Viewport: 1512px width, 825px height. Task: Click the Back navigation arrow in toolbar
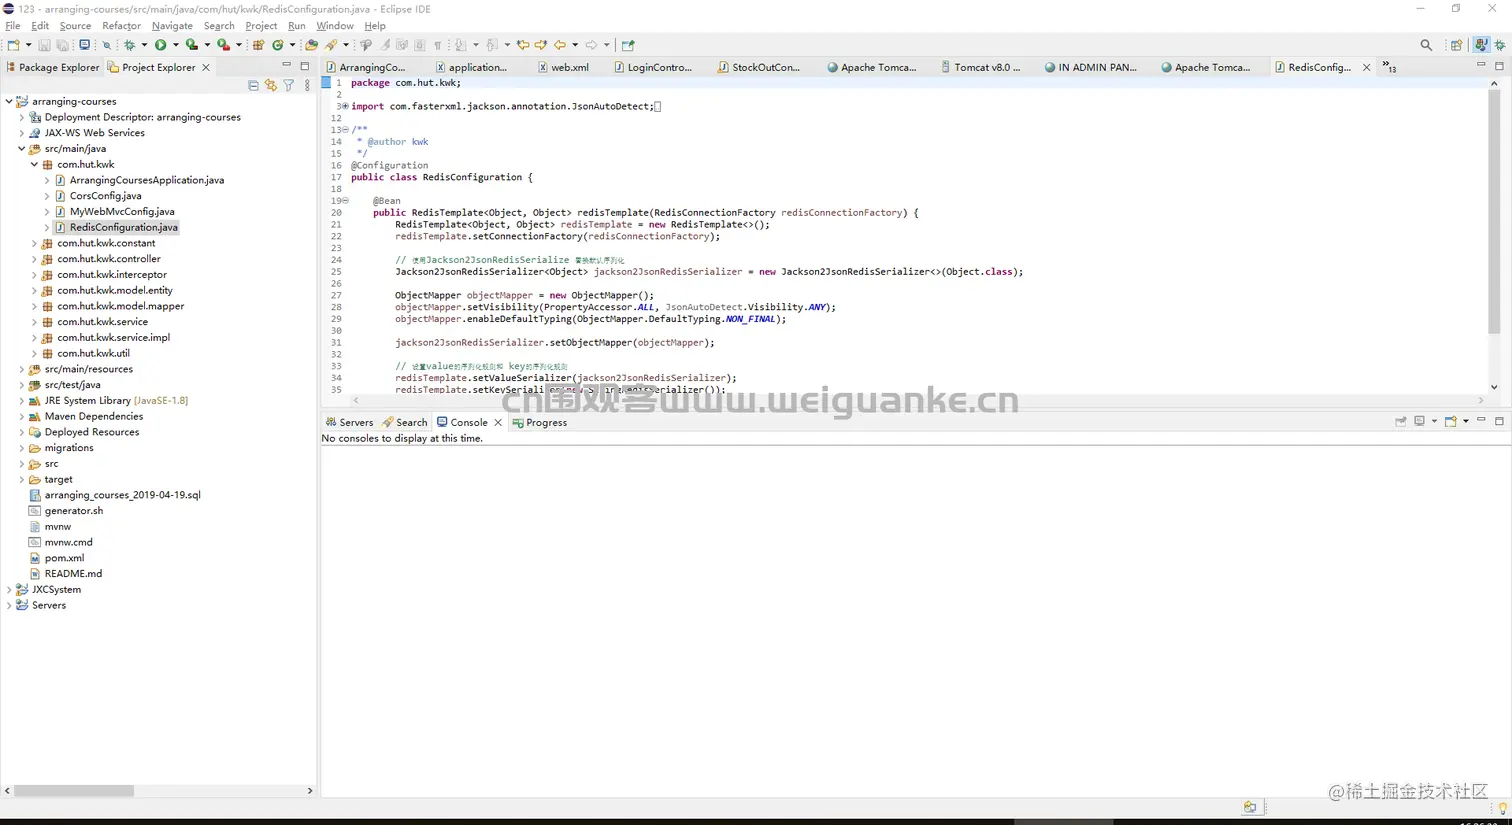[560, 45]
